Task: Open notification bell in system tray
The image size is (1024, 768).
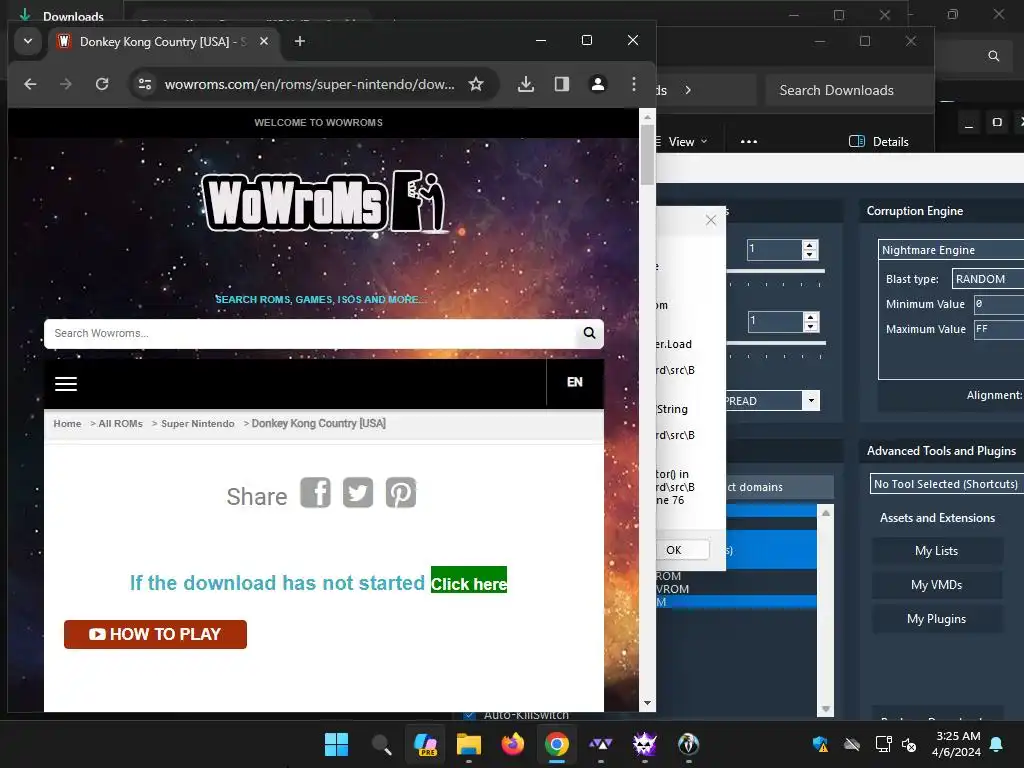Action: pos(997,744)
